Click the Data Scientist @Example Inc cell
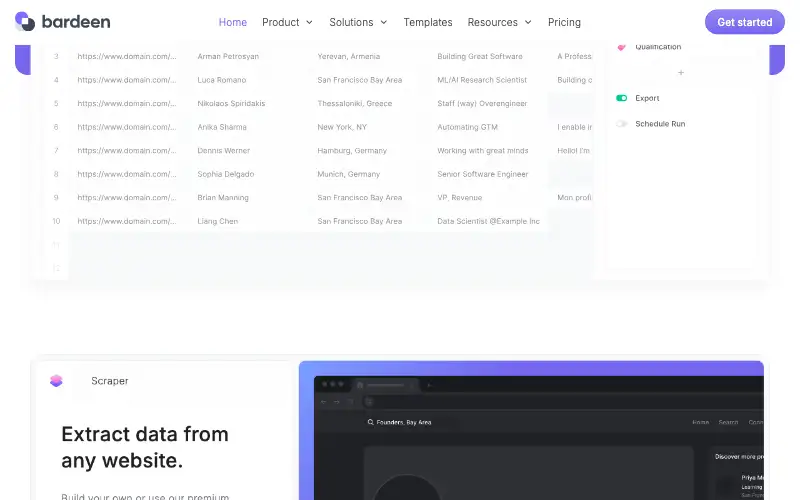The width and height of the screenshot is (800, 500). coord(488,221)
